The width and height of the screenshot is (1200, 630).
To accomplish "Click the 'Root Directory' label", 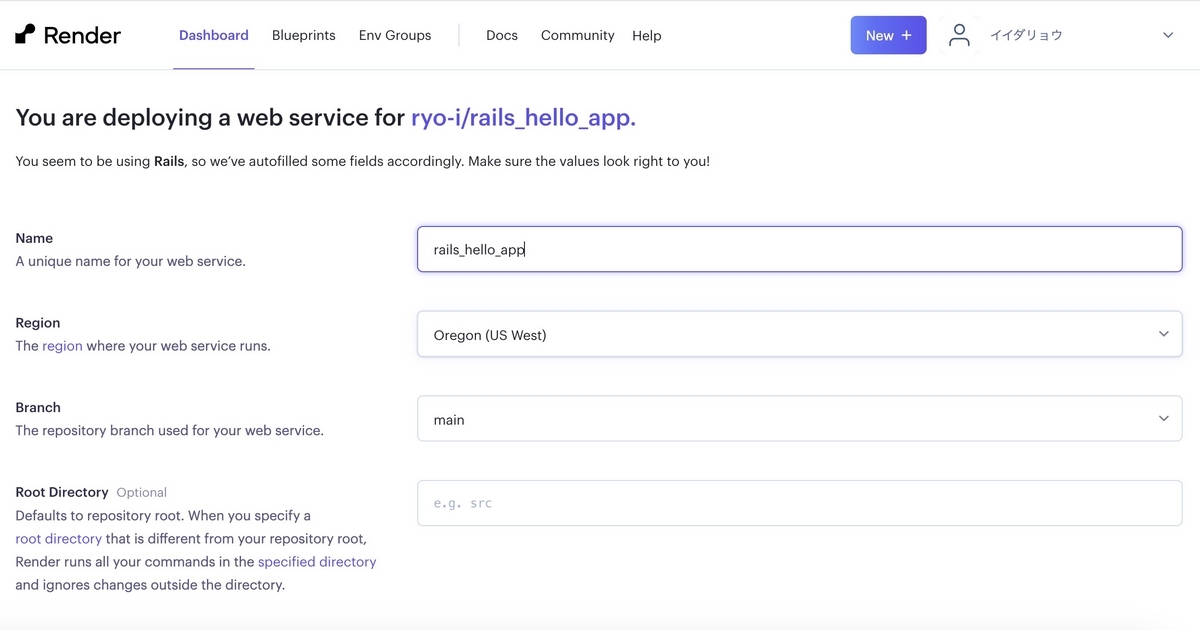I will 62,492.
